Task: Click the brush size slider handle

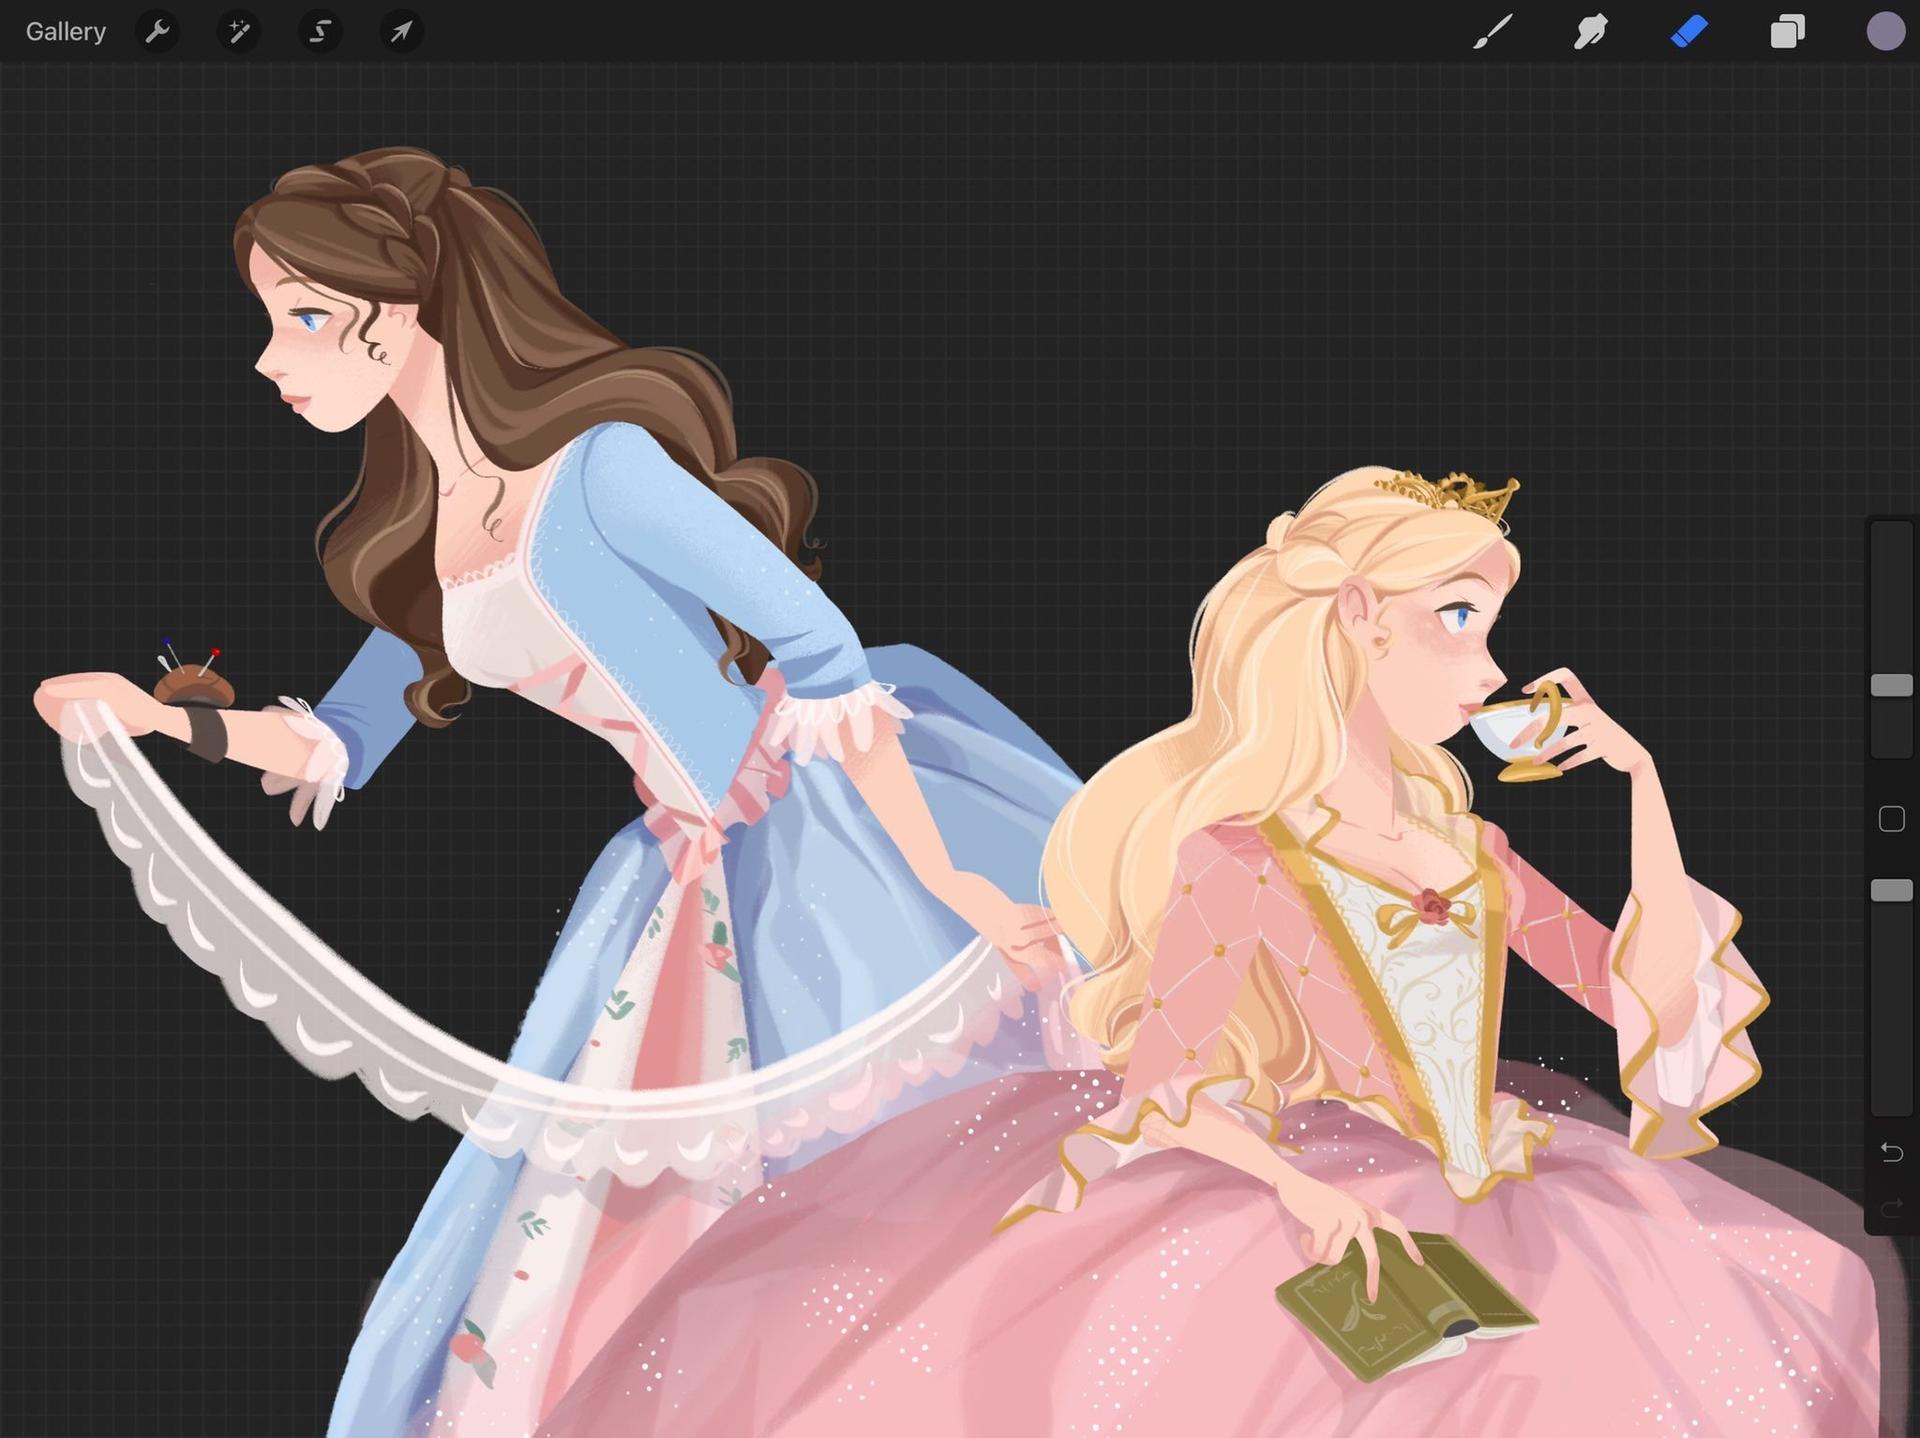Action: 1891,685
